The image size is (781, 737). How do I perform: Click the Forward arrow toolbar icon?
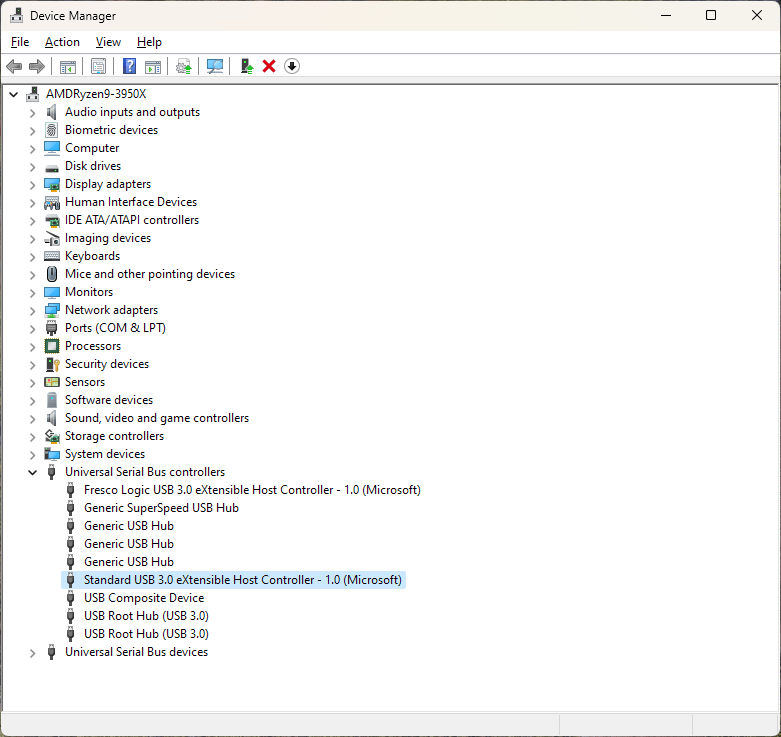[x=37, y=66]
